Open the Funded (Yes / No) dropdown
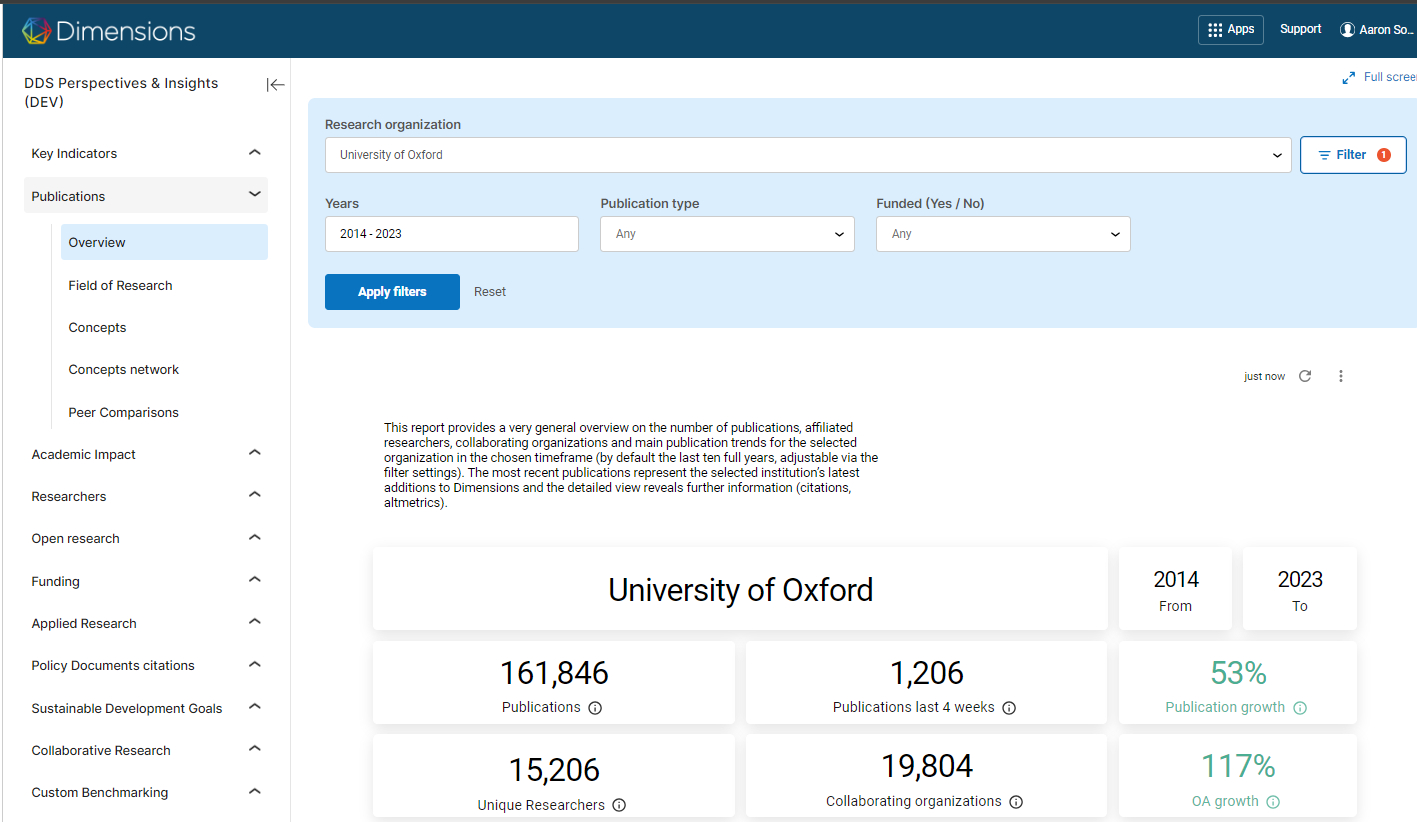 [1003, 234]
